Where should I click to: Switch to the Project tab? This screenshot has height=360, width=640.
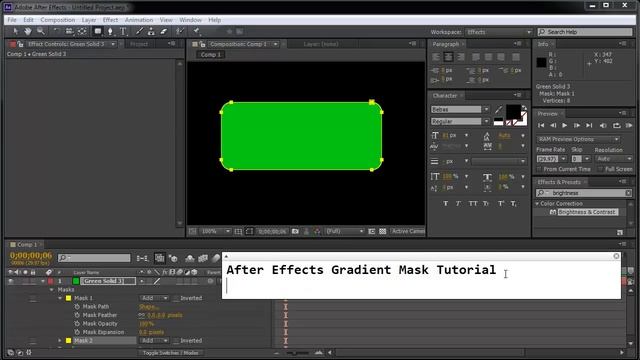(139, 44)
